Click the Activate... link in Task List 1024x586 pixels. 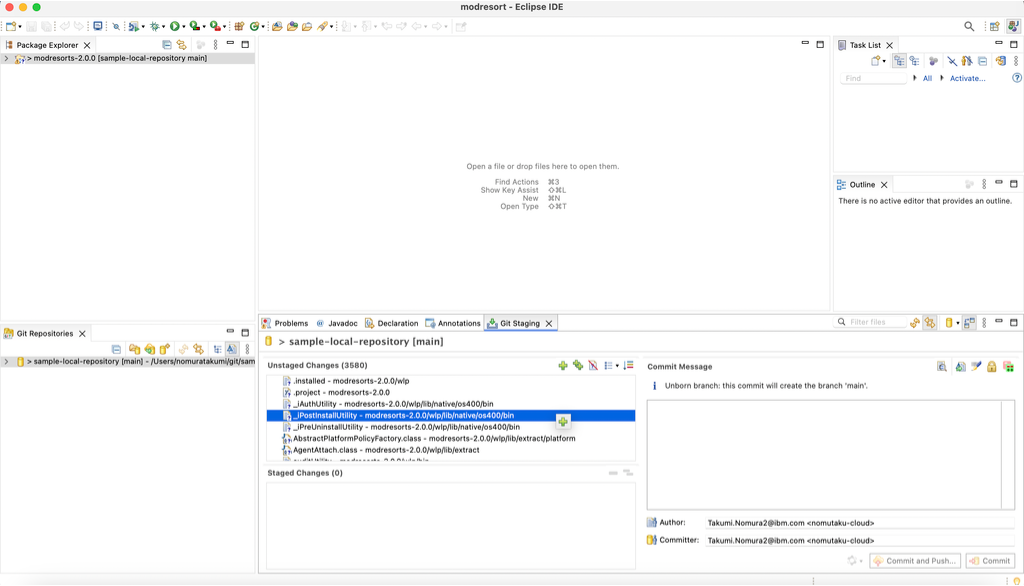point(967,78)
